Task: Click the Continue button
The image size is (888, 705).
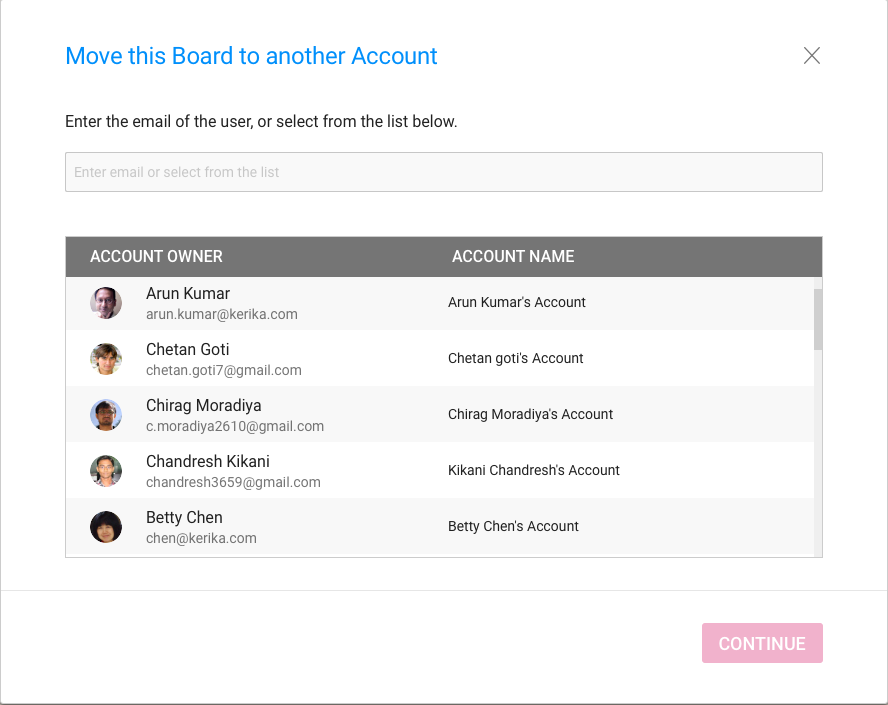Action: [762, 643]
